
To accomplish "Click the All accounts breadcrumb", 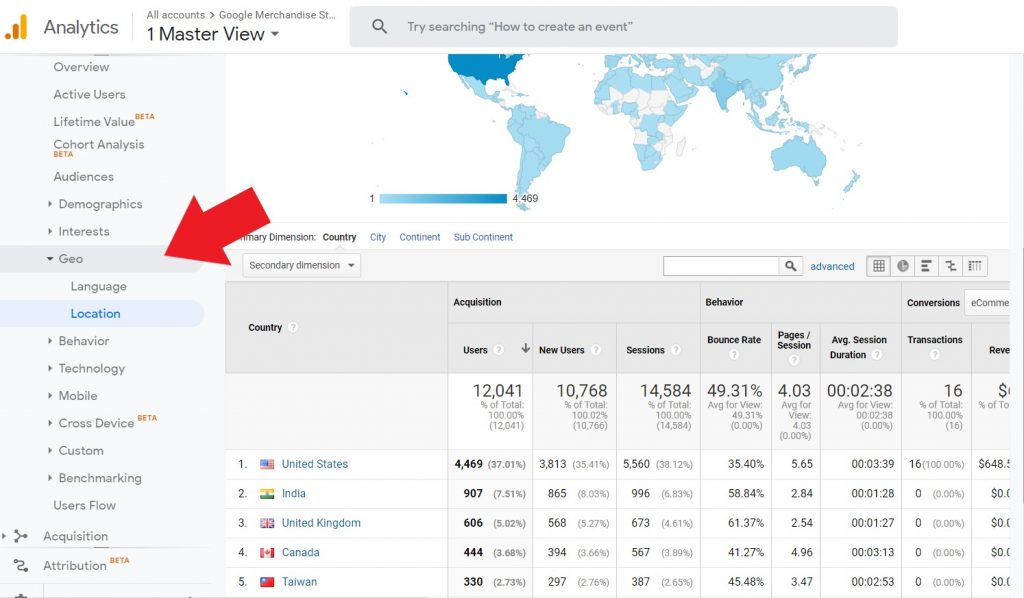I will 176,14.
